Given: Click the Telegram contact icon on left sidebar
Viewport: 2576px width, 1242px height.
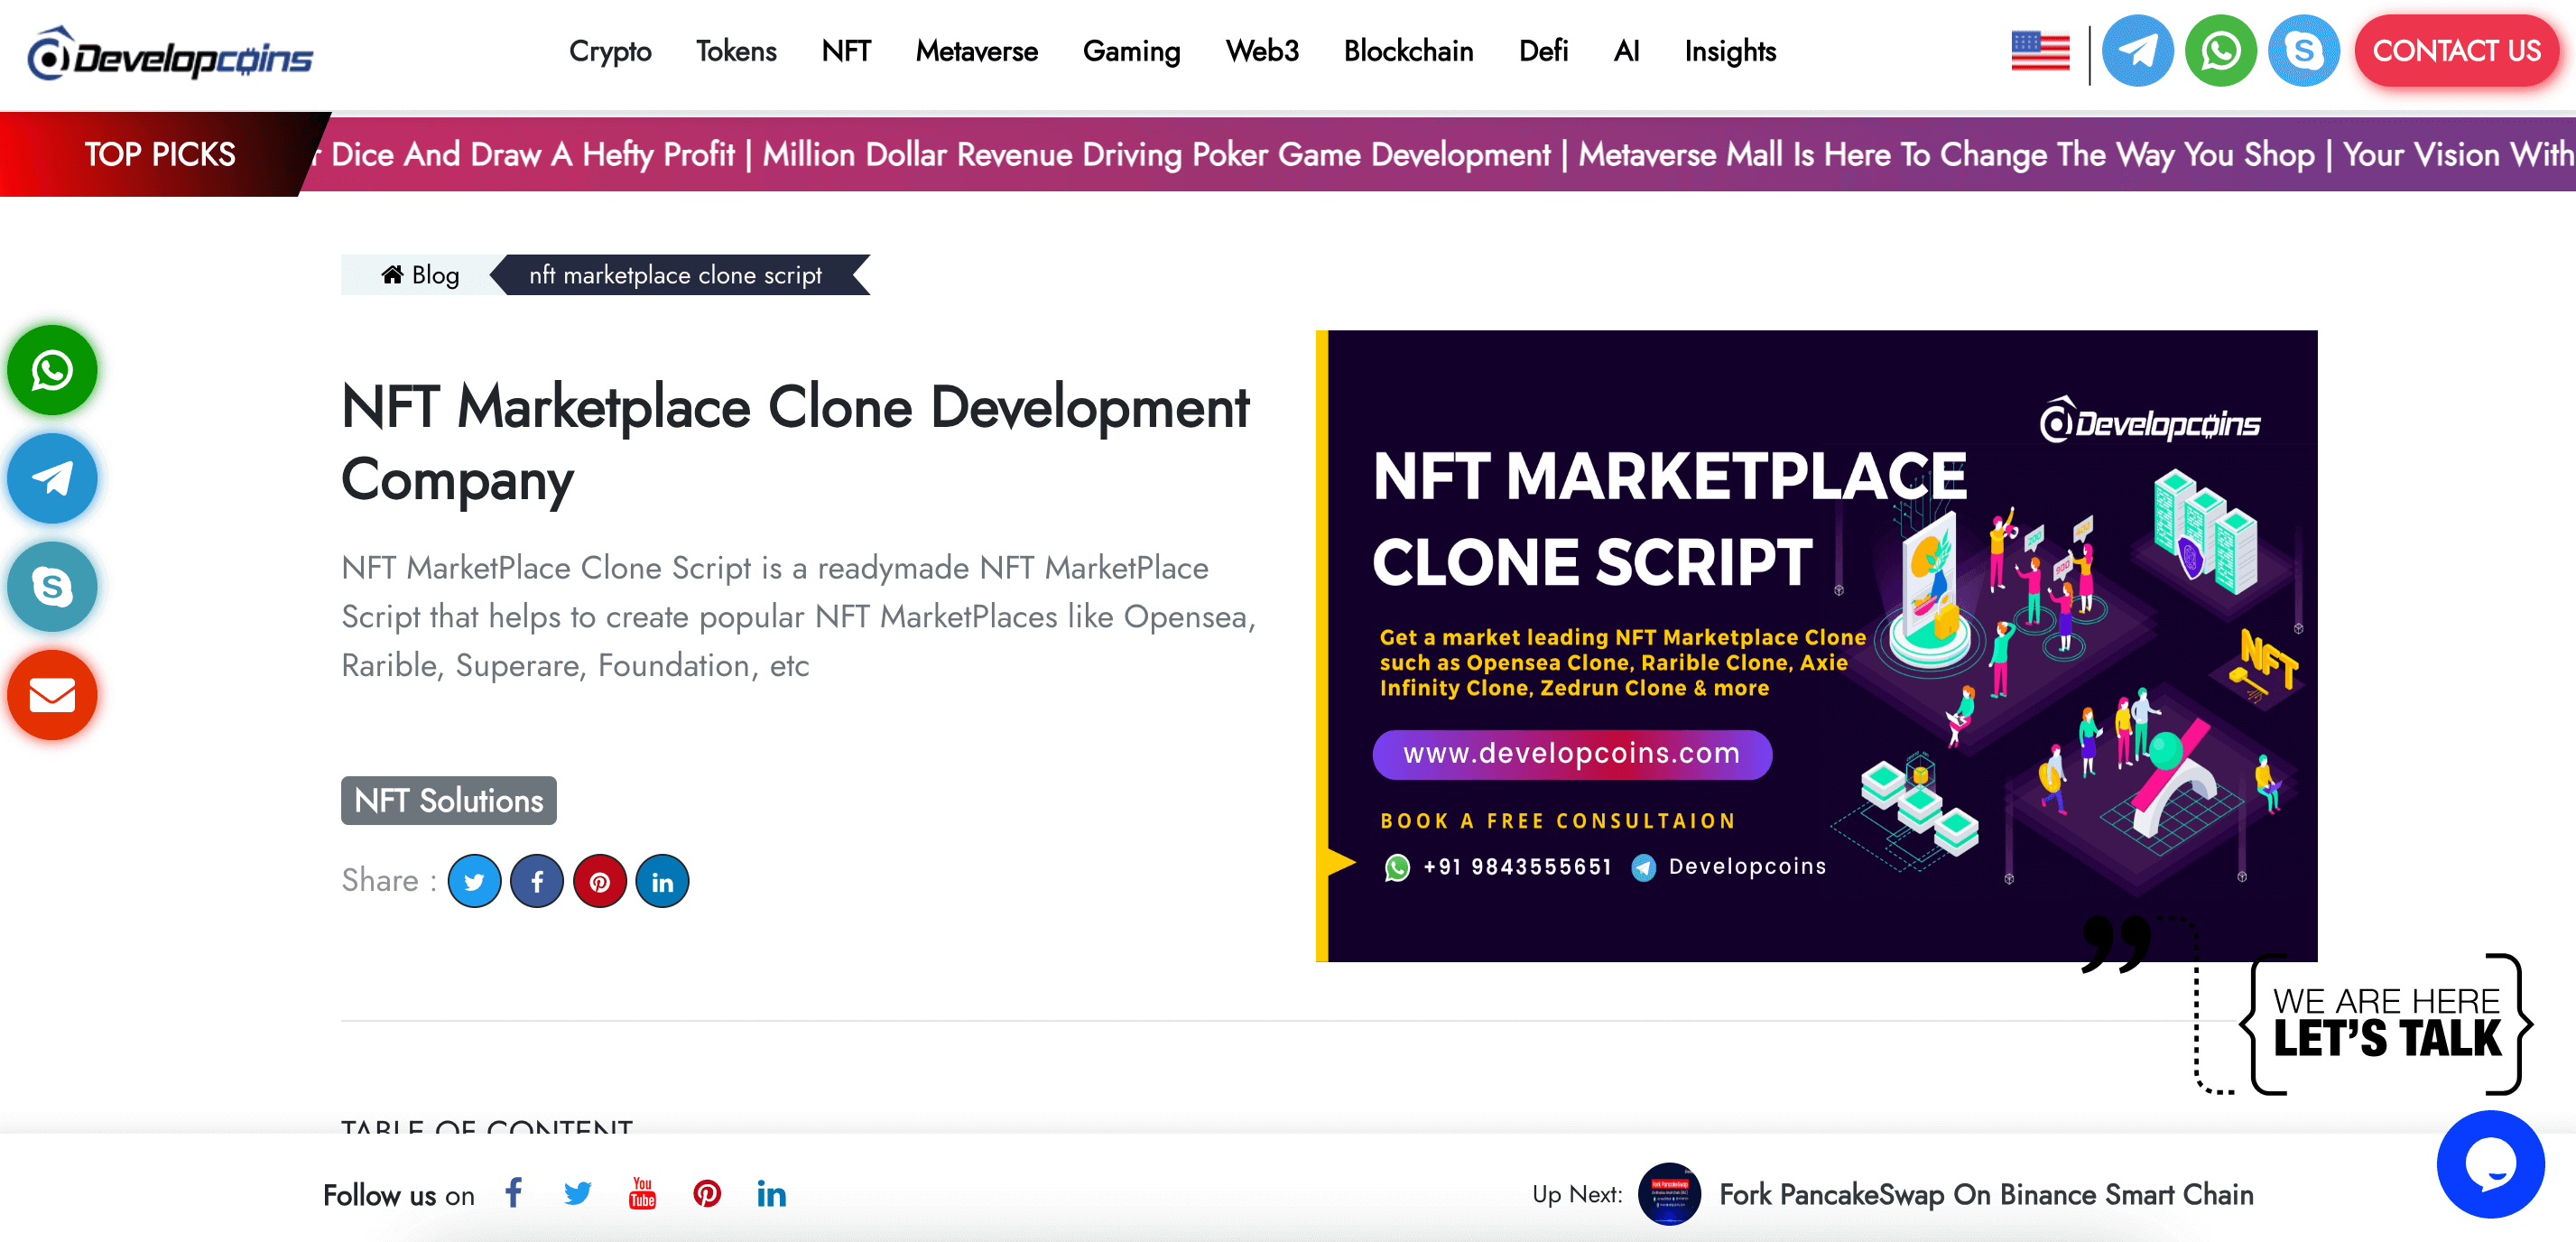Looking at the screenshot, I should [x=54, y=479].
